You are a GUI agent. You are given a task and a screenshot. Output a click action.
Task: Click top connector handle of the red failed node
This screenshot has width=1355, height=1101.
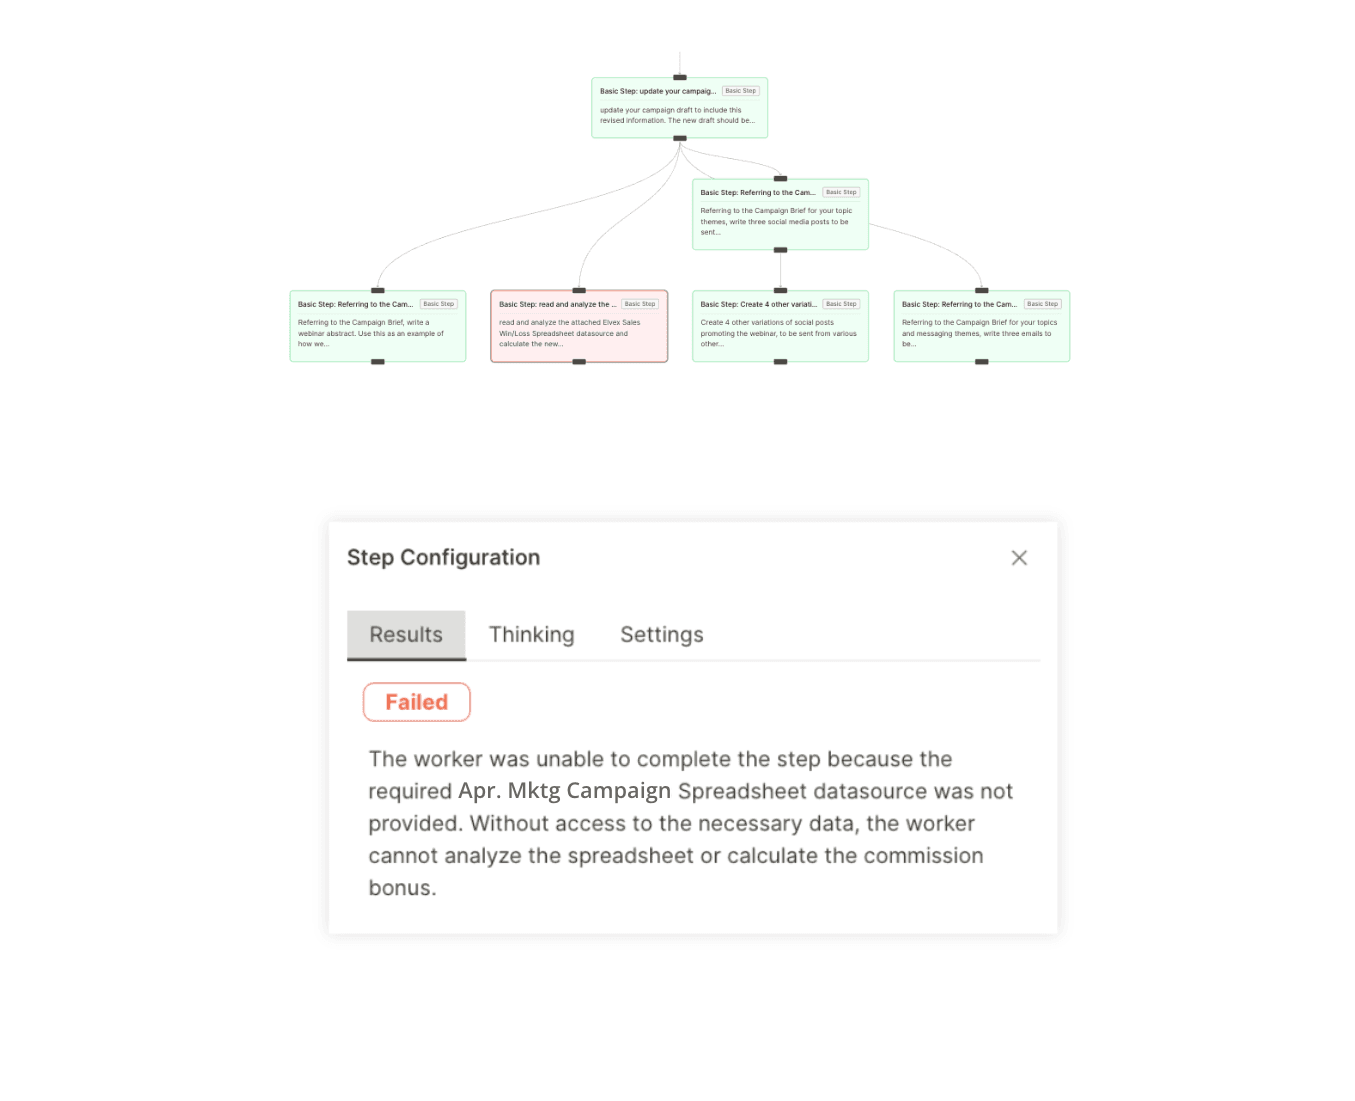pyautogui.click(x=579, y=291)
